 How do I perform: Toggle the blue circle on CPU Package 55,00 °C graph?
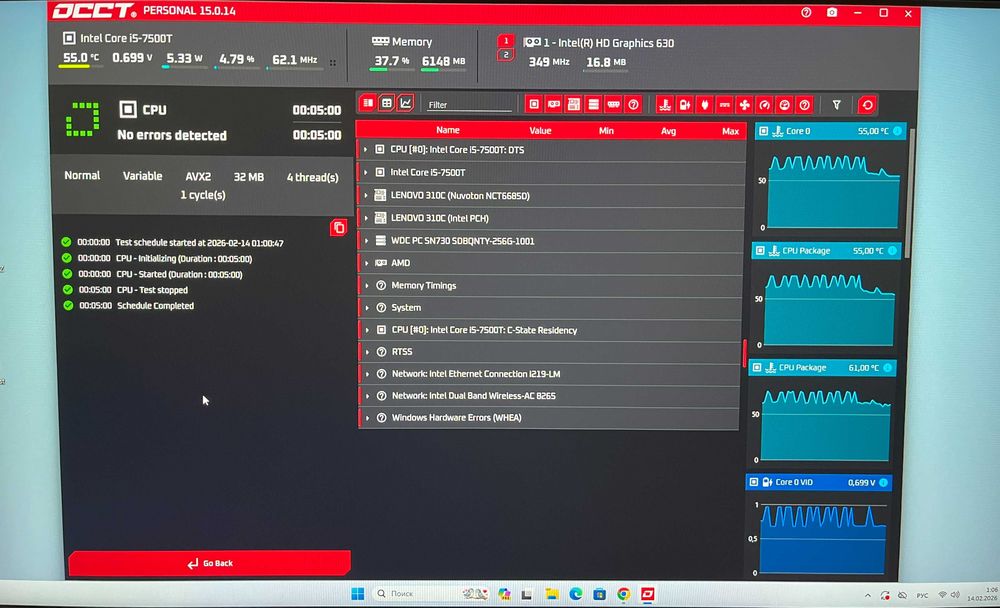pos(892,251)
